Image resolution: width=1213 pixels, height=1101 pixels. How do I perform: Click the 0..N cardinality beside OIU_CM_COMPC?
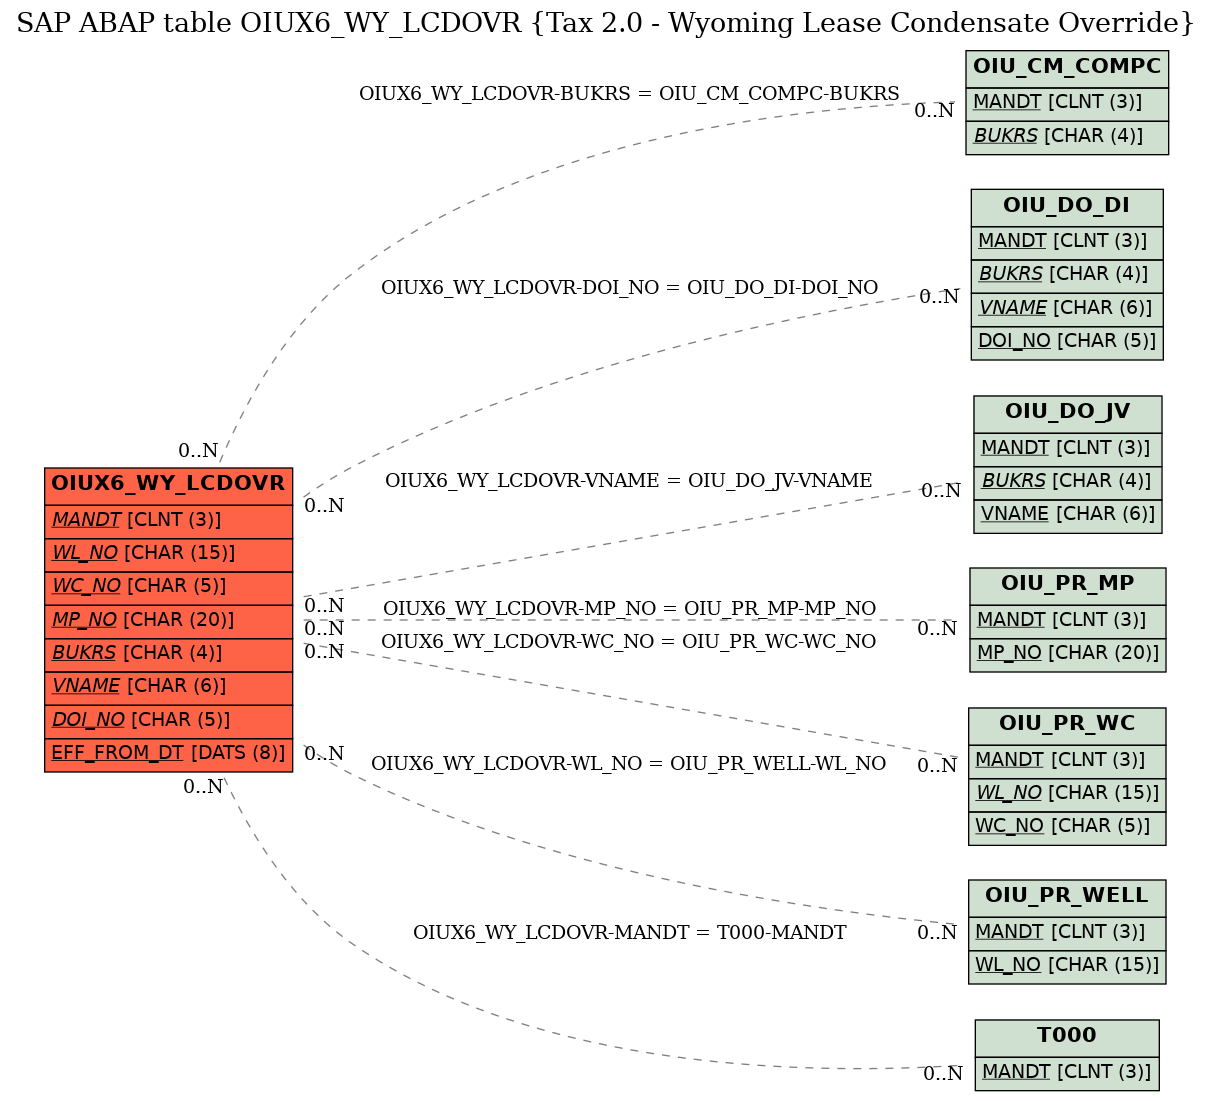click(934, 111)
